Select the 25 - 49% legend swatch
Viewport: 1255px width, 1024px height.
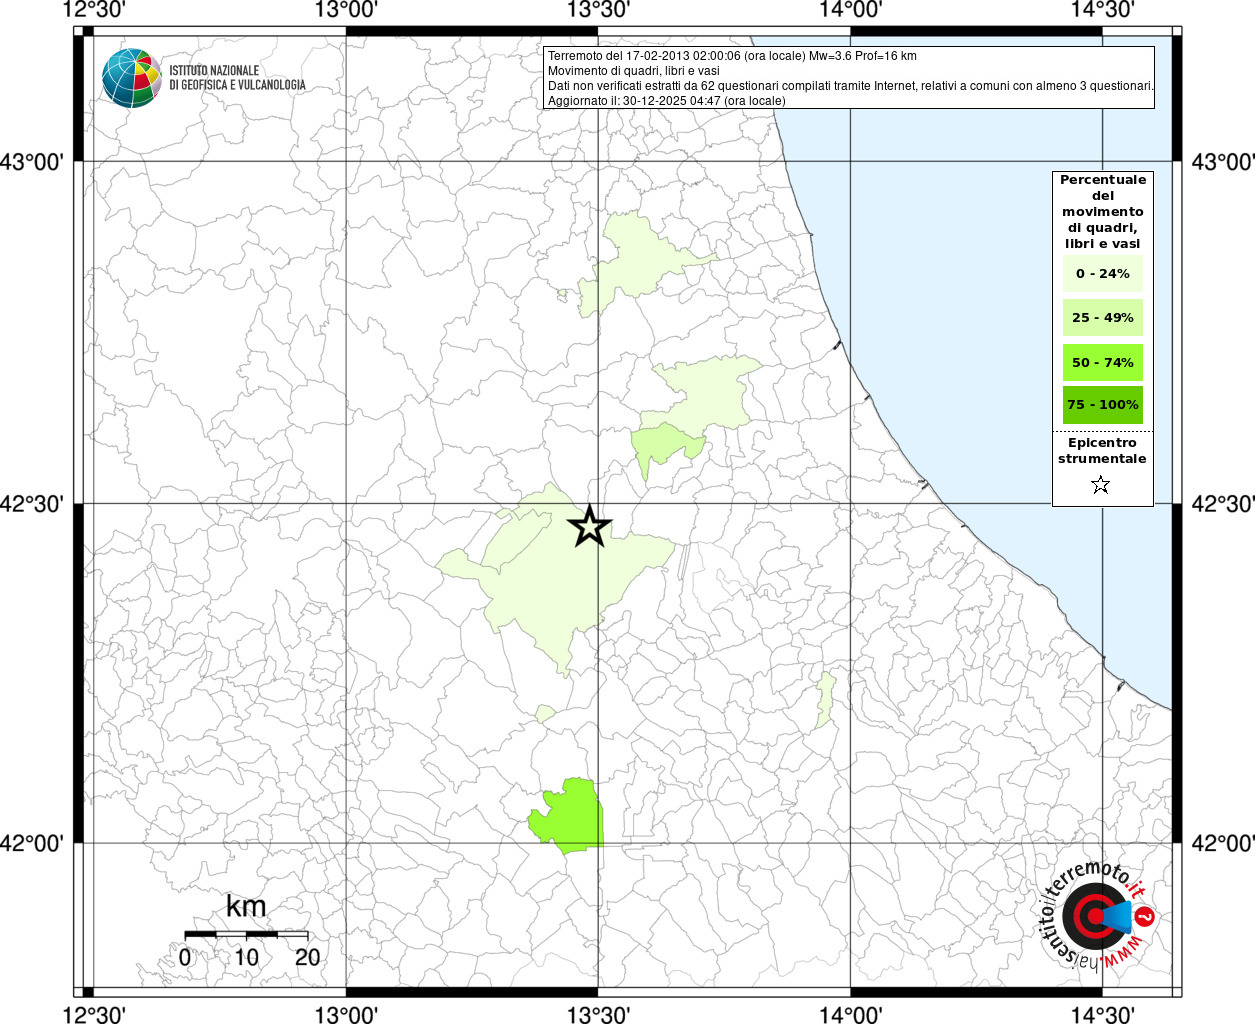pyautogui.click(x=1103, y=318)
